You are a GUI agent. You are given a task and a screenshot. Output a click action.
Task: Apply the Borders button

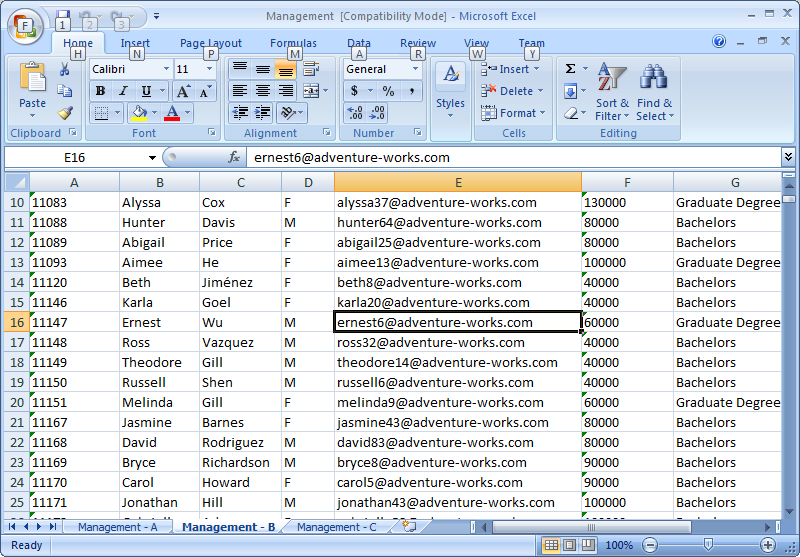102,113
